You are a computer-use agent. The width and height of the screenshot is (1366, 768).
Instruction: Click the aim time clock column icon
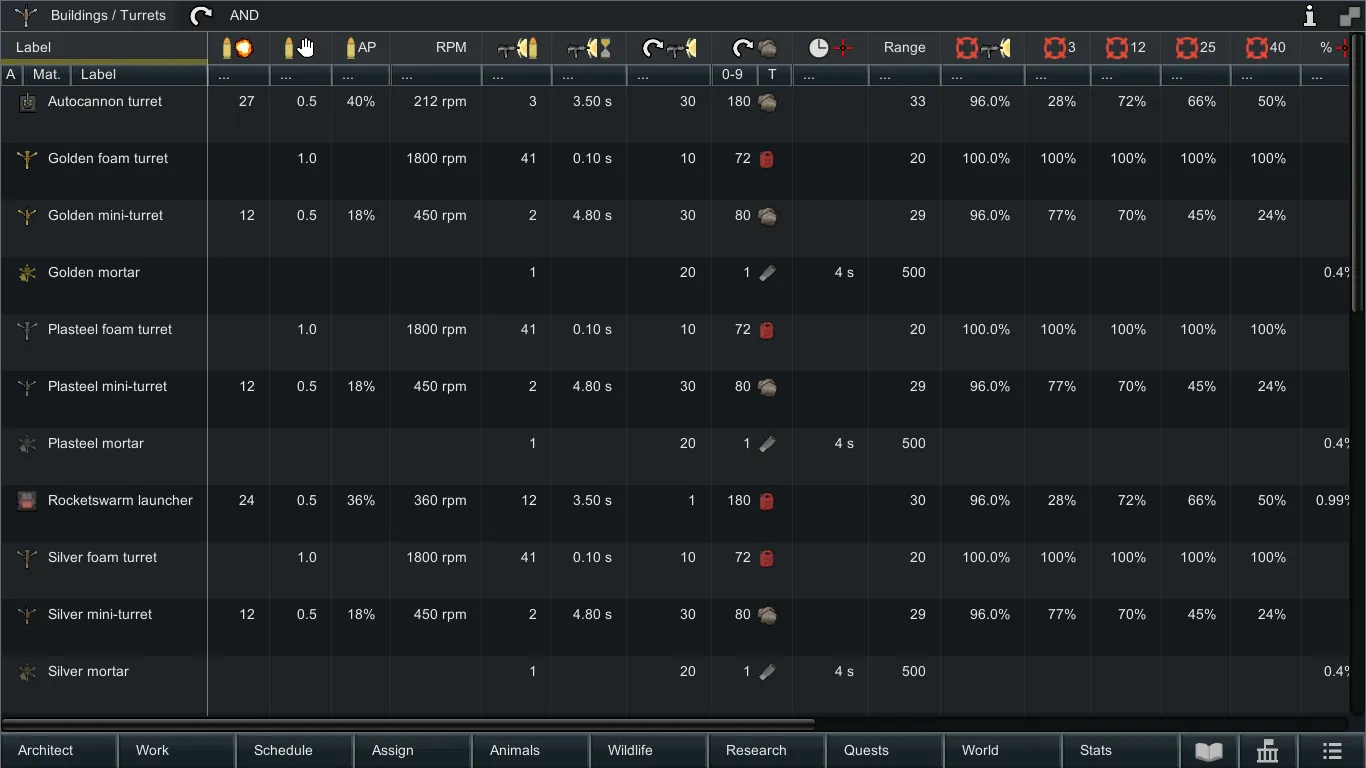point(830,48)
